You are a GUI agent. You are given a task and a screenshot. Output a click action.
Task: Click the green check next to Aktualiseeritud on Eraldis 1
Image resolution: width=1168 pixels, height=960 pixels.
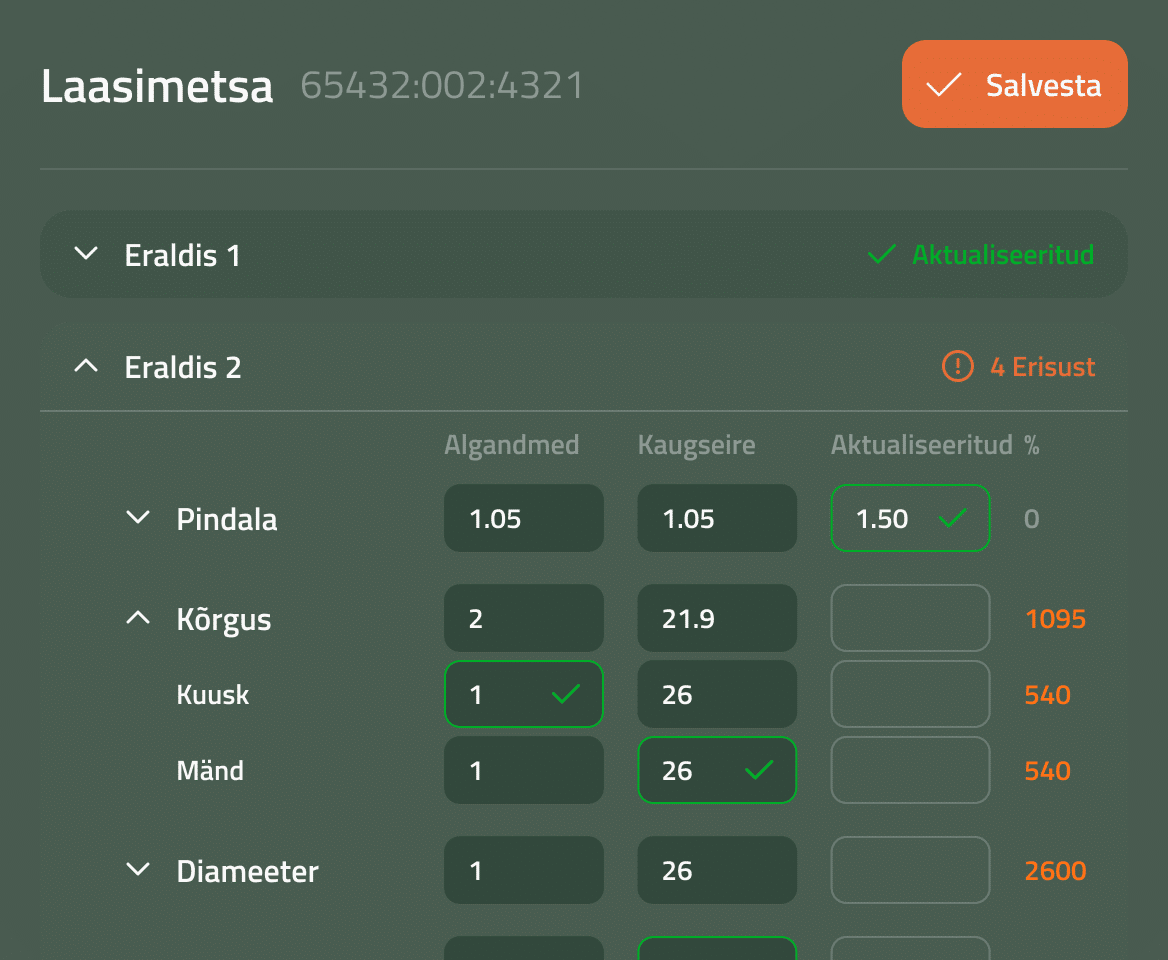click(881, 254)
